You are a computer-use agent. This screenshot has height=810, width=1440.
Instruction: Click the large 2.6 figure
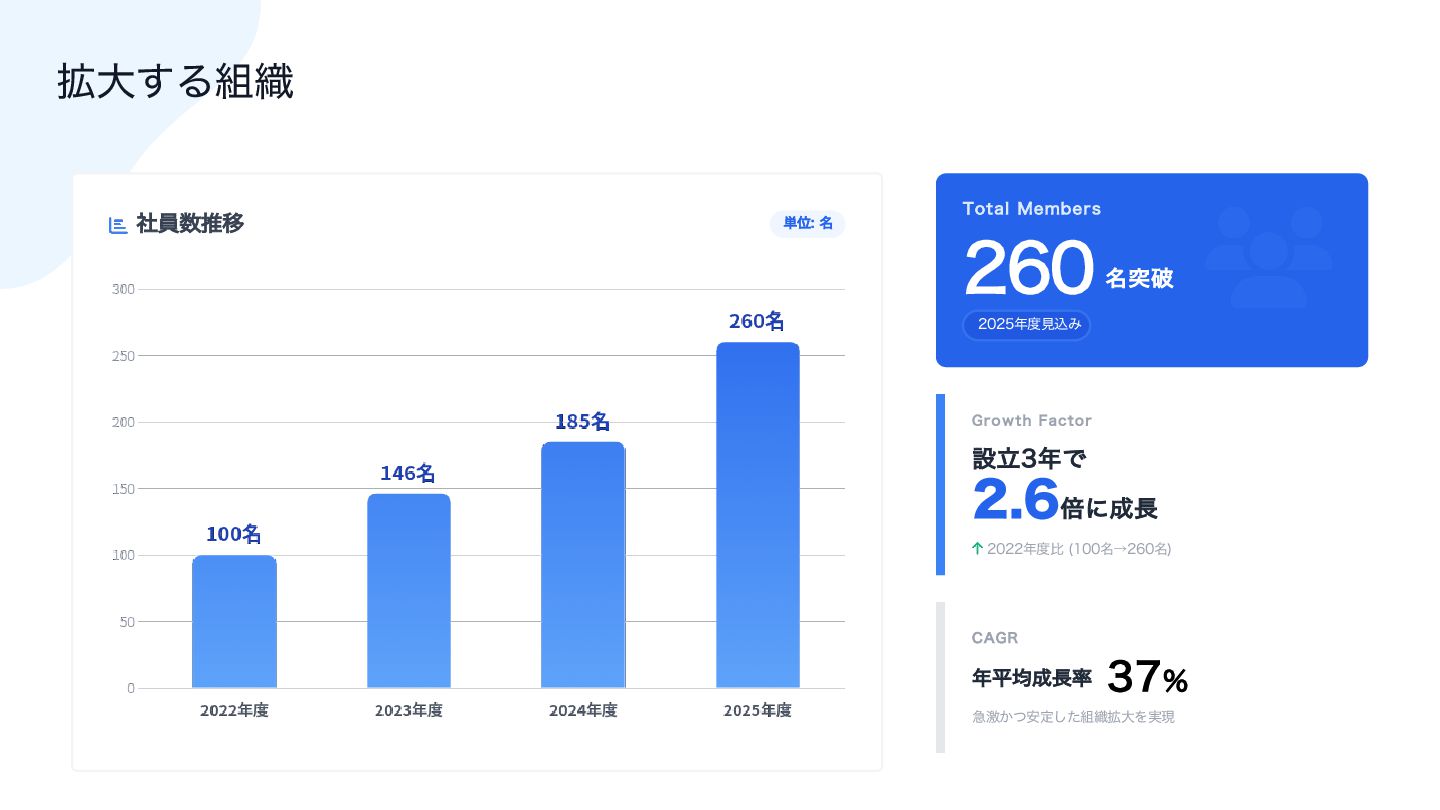(x=1015, y=500)
